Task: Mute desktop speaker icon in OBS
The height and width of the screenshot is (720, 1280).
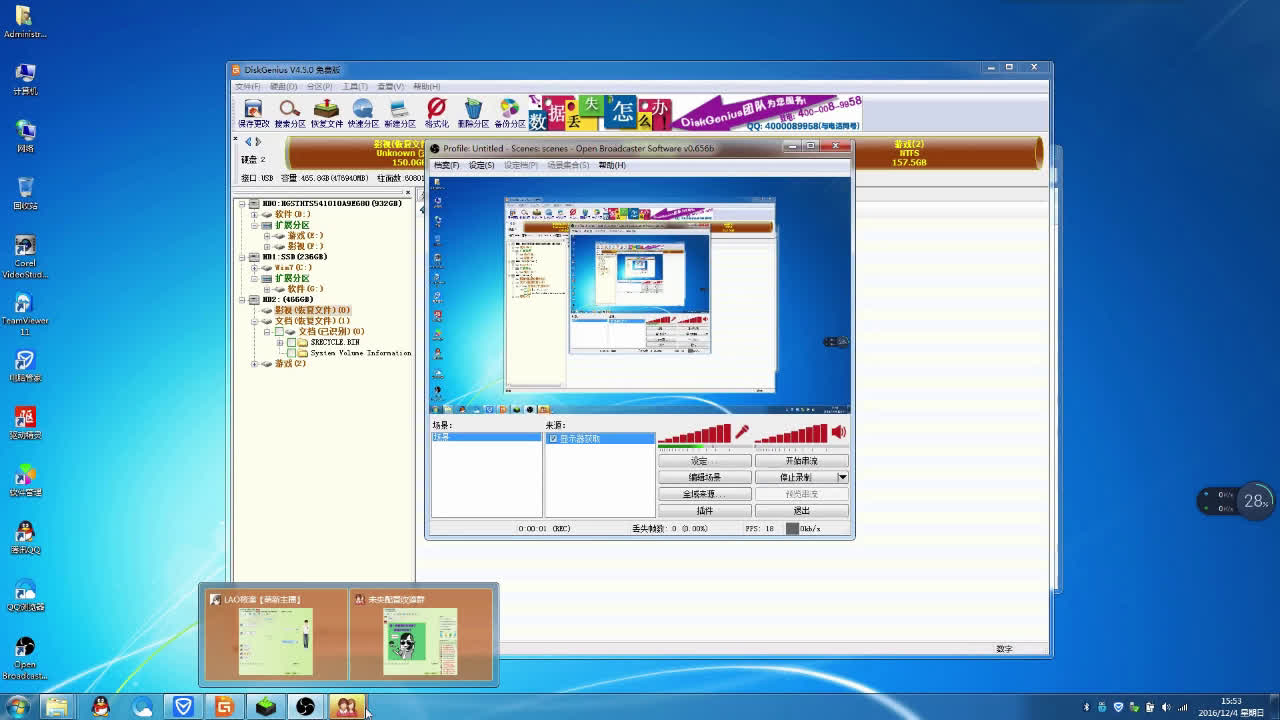Action: [x=838, y=432]
